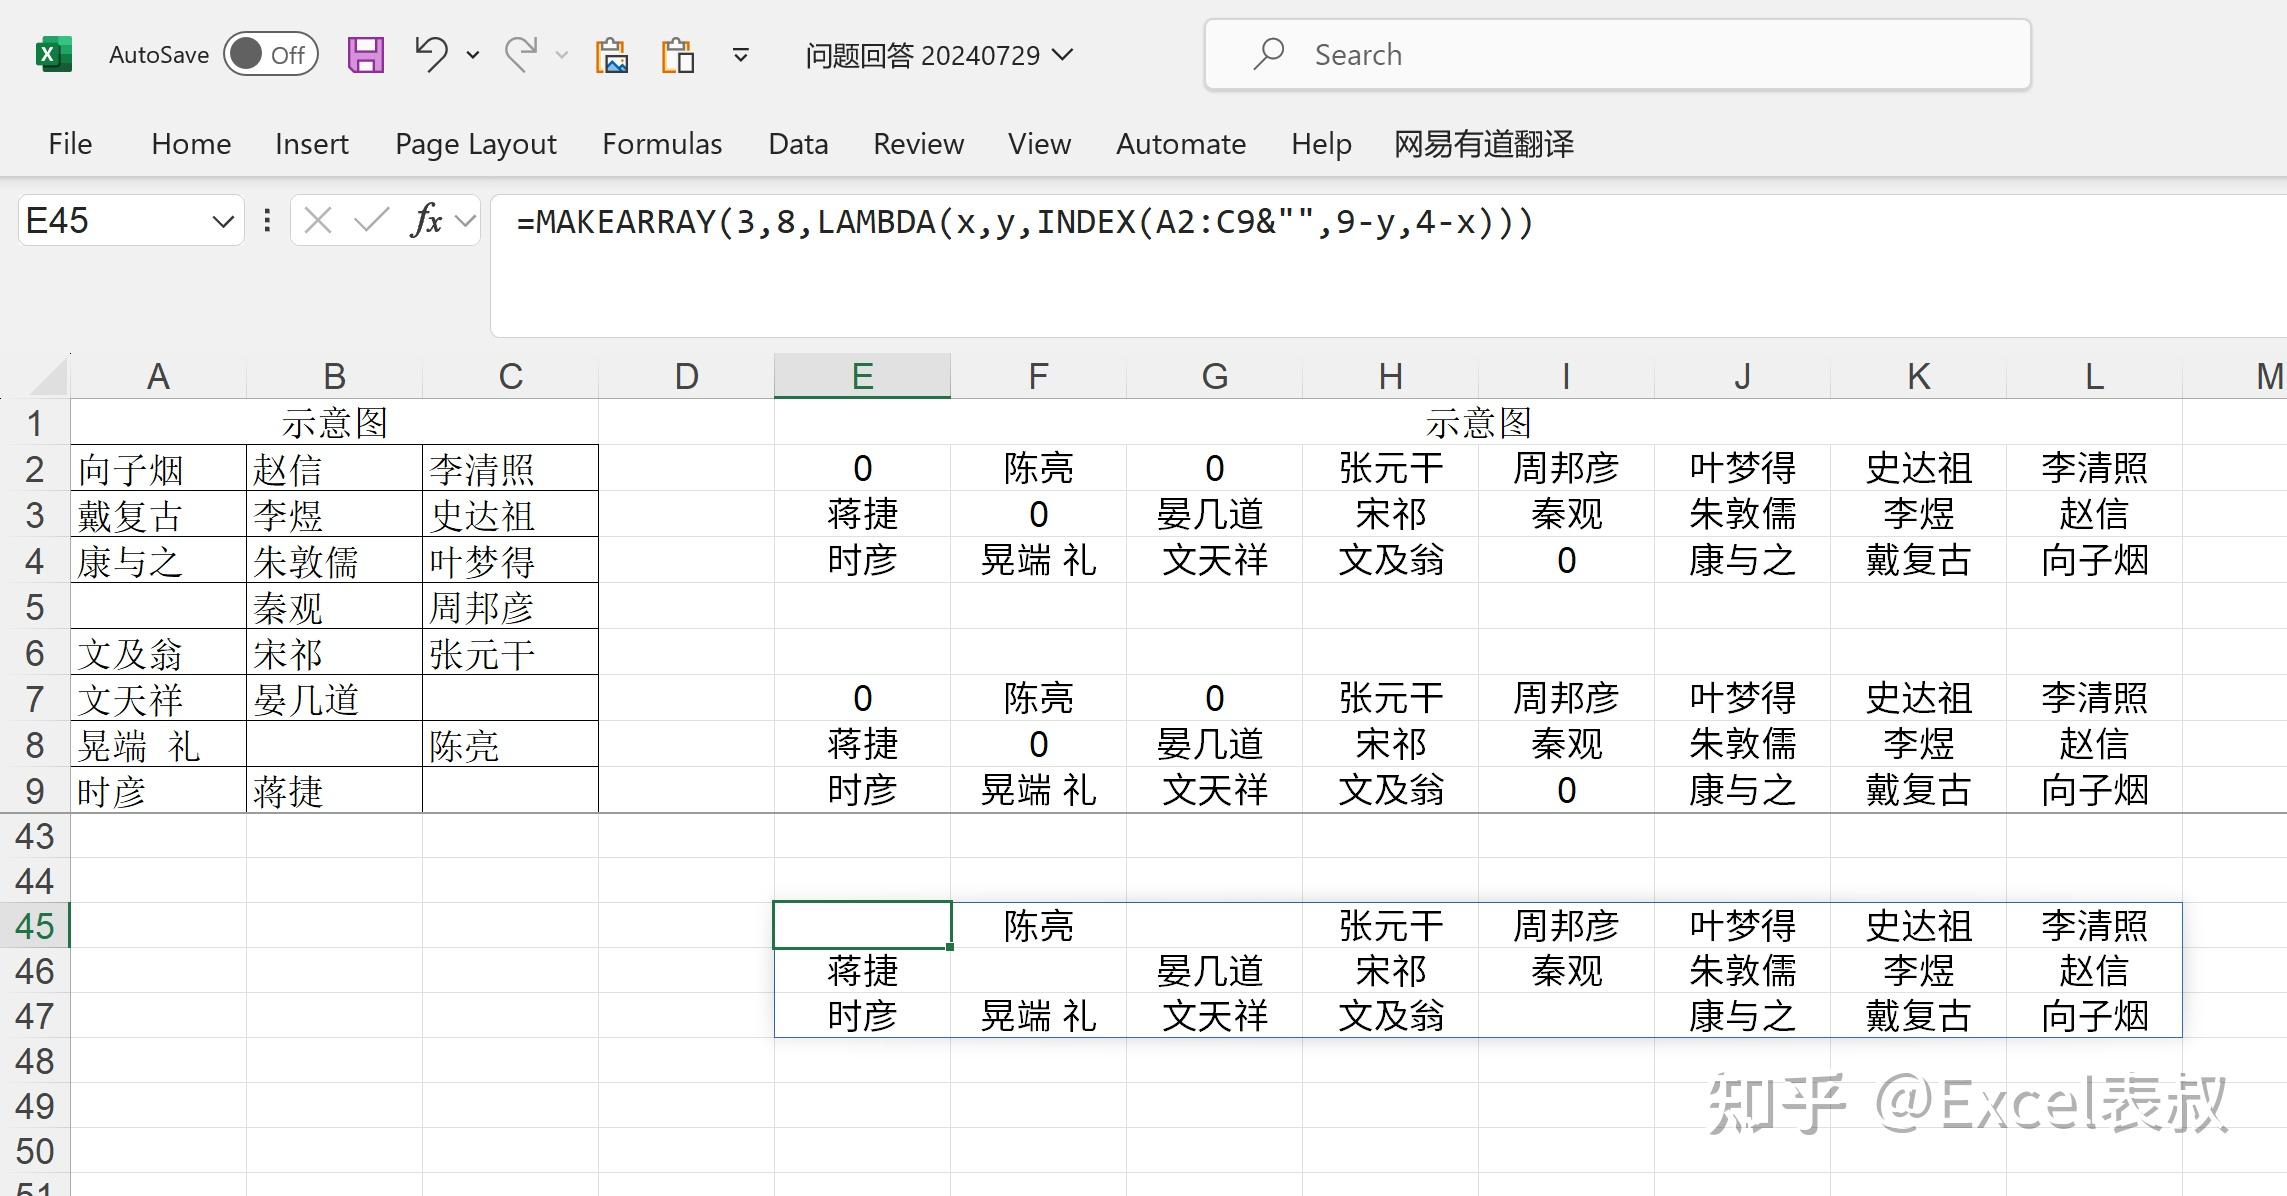Click cell J7 containing 叶梦得
Image resolution: width=2287 pixels, height=1196 pixels.
pyautogui.click(x=1742, y=698)
